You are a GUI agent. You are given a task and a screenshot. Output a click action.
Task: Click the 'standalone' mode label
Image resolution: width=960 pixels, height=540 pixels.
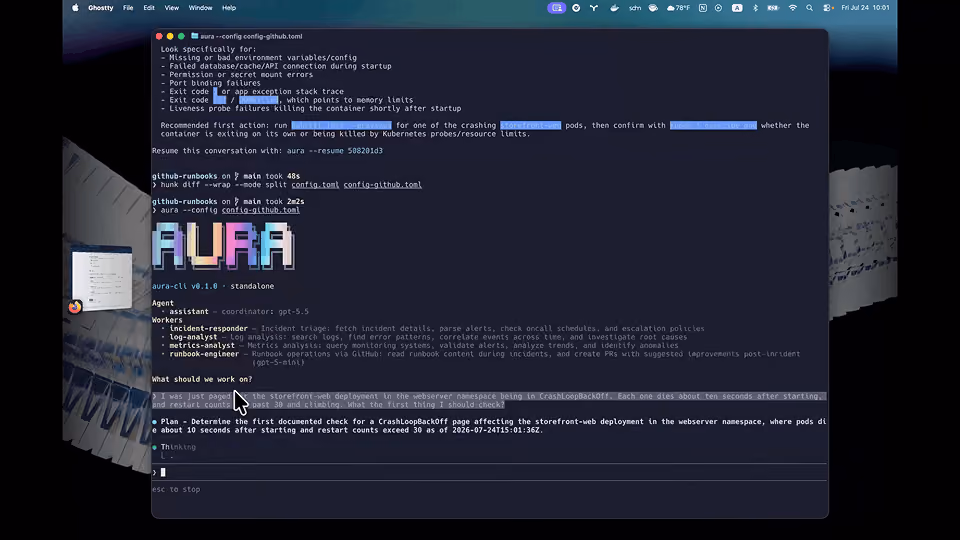[x=252, y=286]
